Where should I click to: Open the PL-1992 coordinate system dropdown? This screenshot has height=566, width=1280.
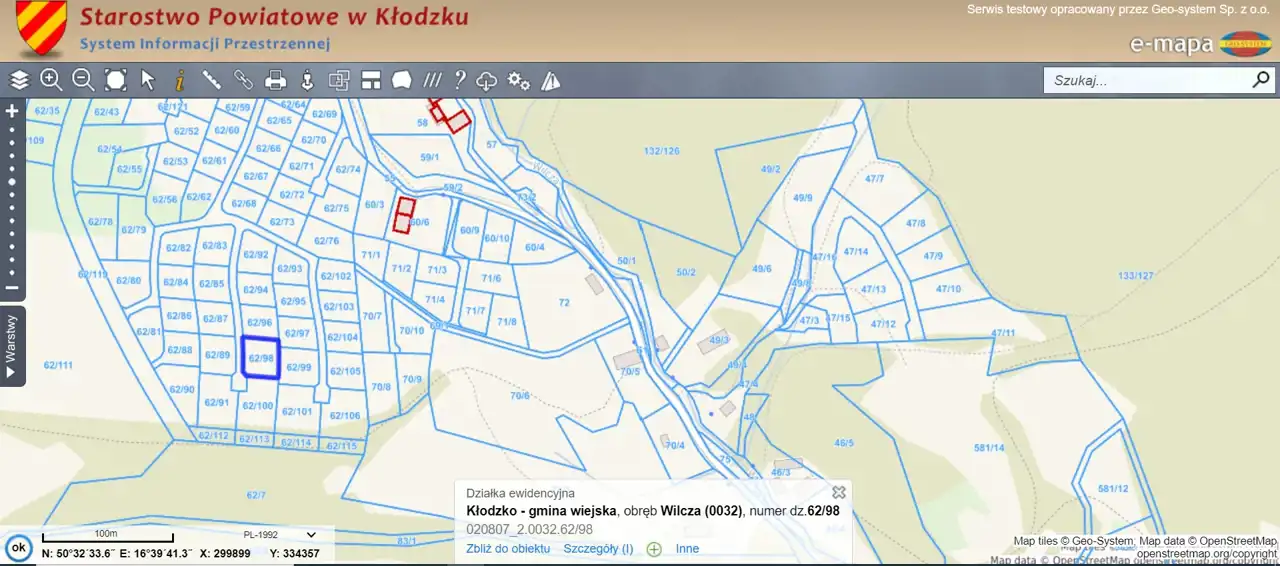280,535
